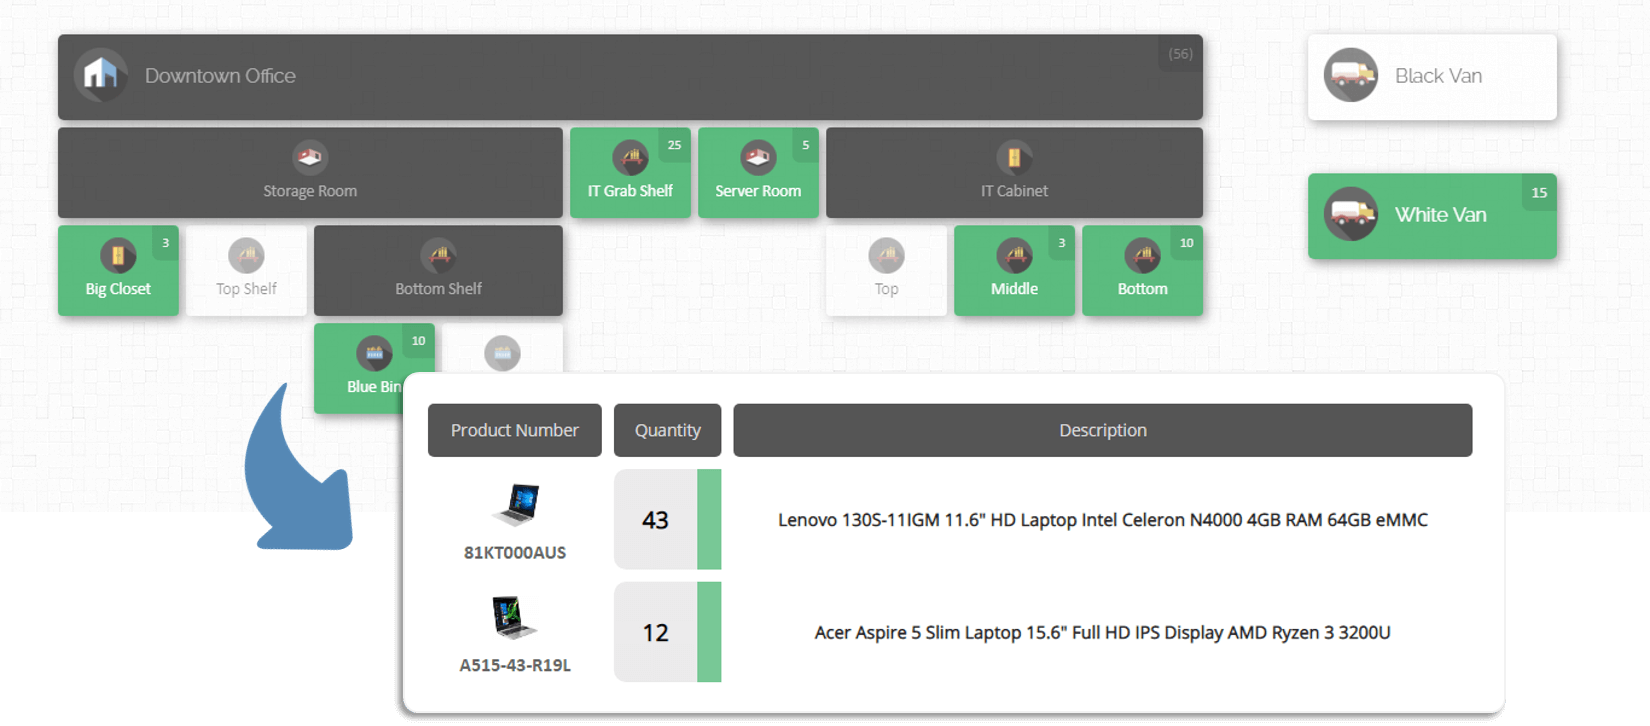
Task: Click the quantity value 43
Action: point(655,520)
